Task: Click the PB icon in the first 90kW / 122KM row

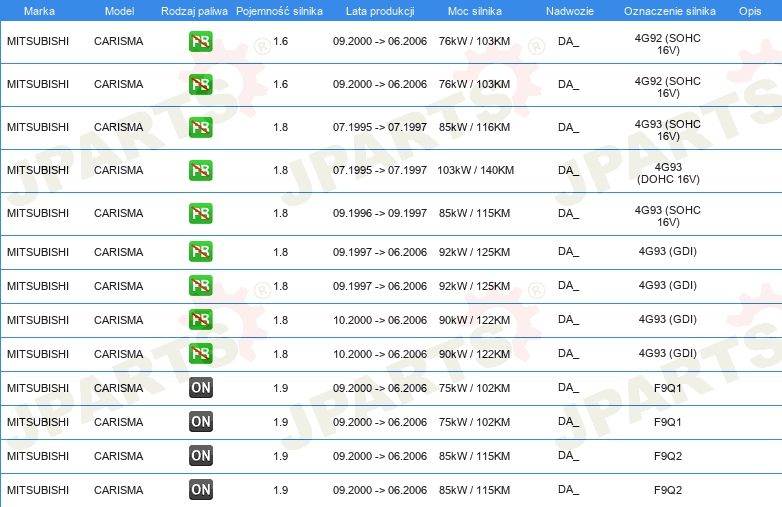Action: 201,320
